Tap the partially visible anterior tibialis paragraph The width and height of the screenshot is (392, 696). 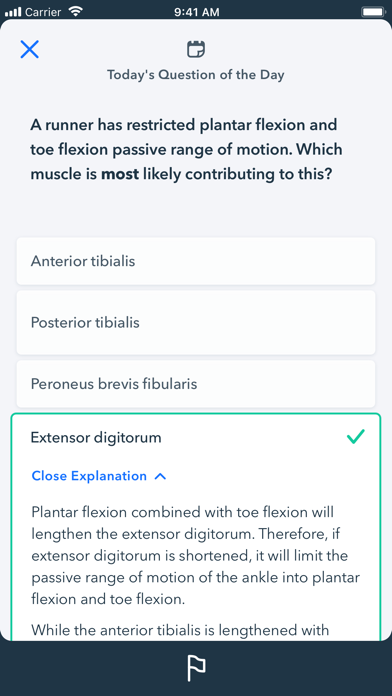click(180, 630)
